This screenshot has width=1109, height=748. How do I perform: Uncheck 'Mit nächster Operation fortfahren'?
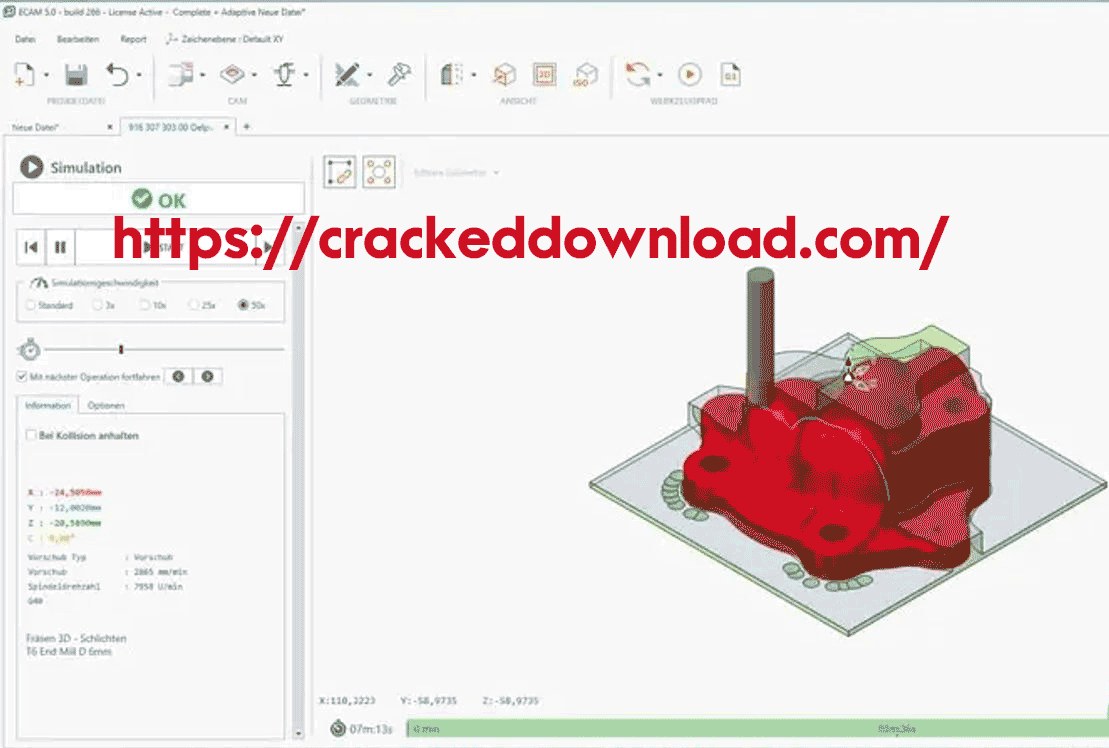(x=22, y=377)
